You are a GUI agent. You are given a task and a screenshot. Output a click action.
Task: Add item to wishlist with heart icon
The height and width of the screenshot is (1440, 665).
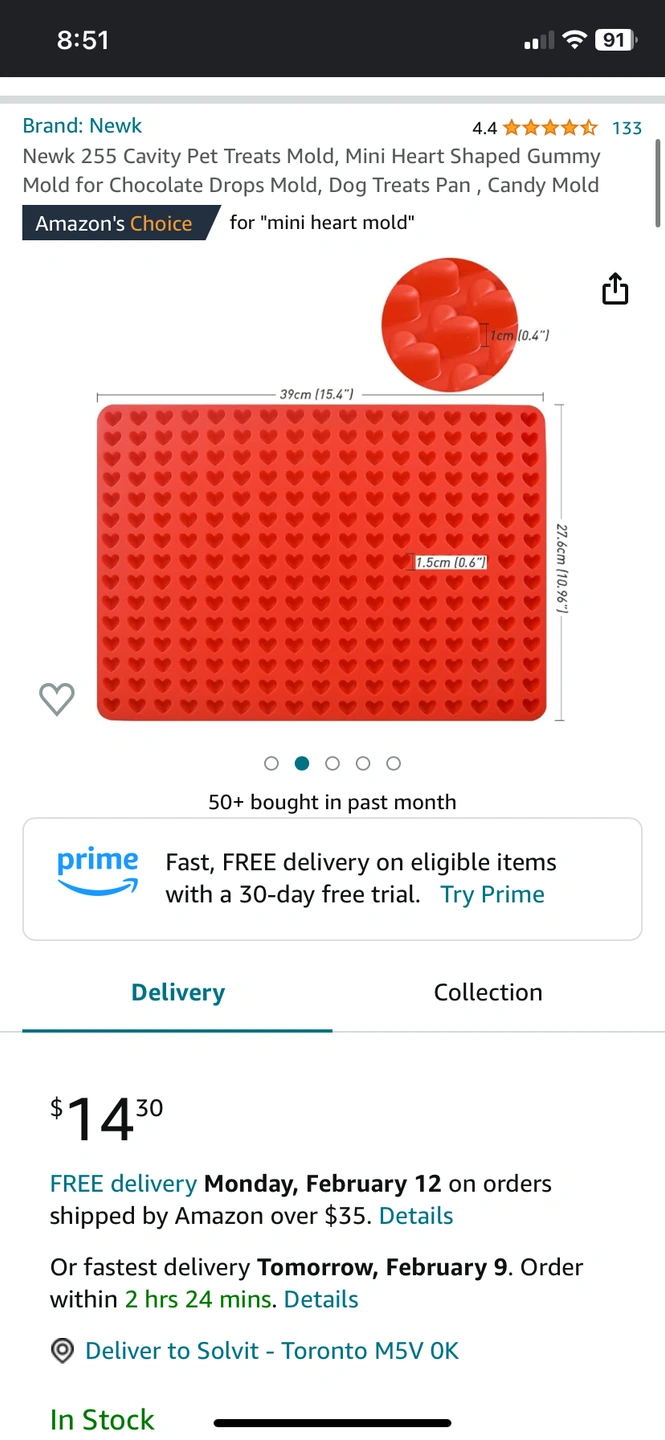click(x=57, y=699)
